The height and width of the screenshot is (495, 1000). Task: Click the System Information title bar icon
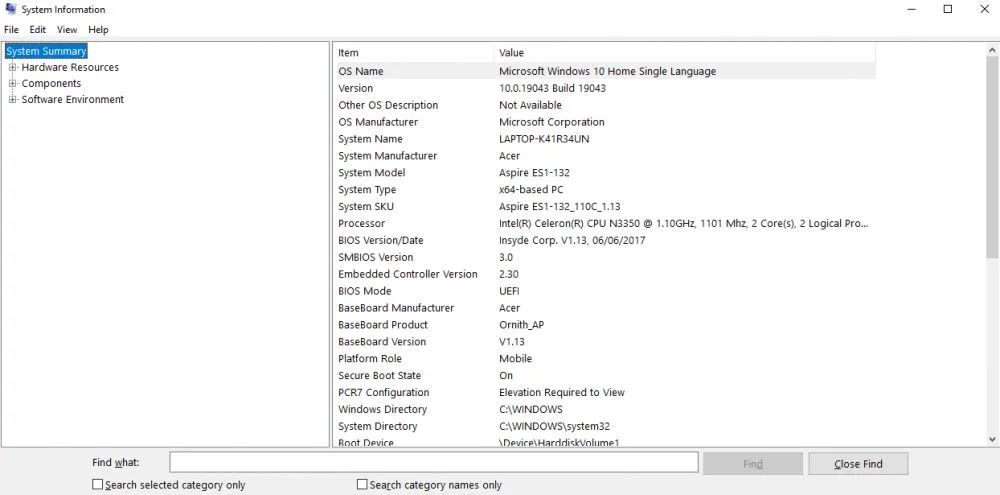click(10, 9)
